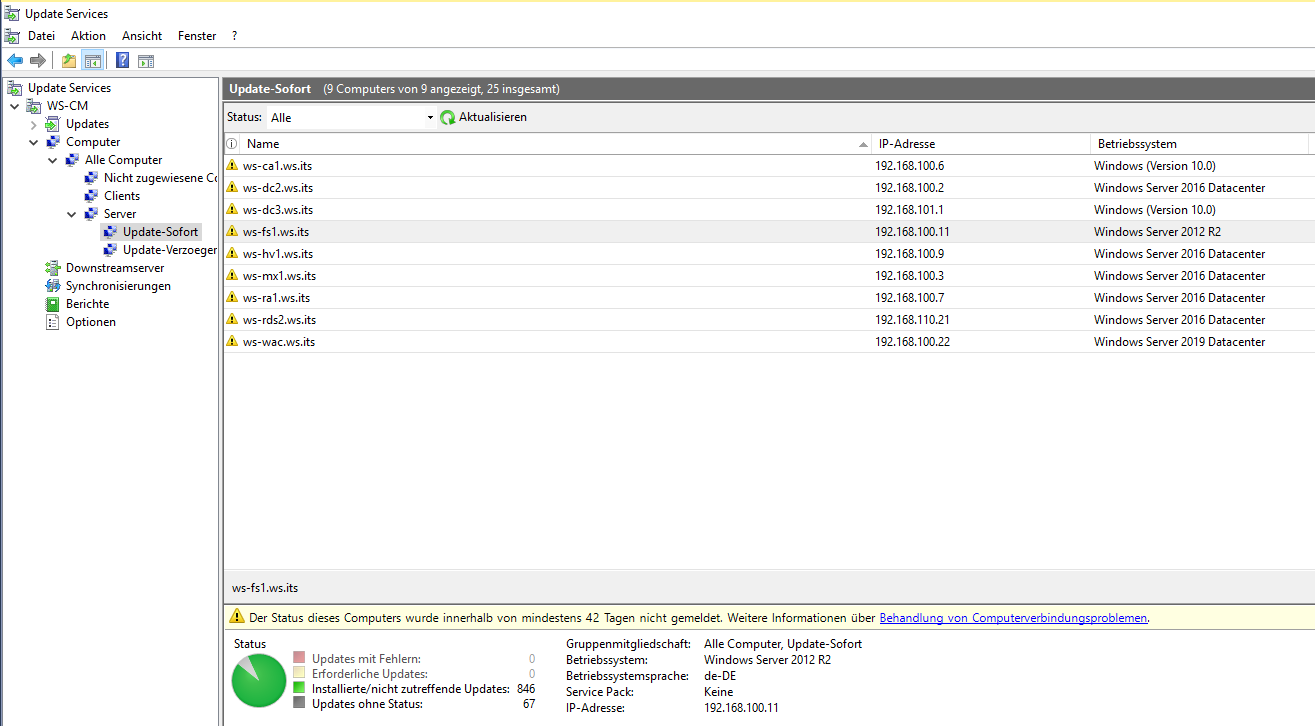1315x726 pixels.
Task: Collapse the Server tree node
Action: pyautogui.click(x=72, y=214)
